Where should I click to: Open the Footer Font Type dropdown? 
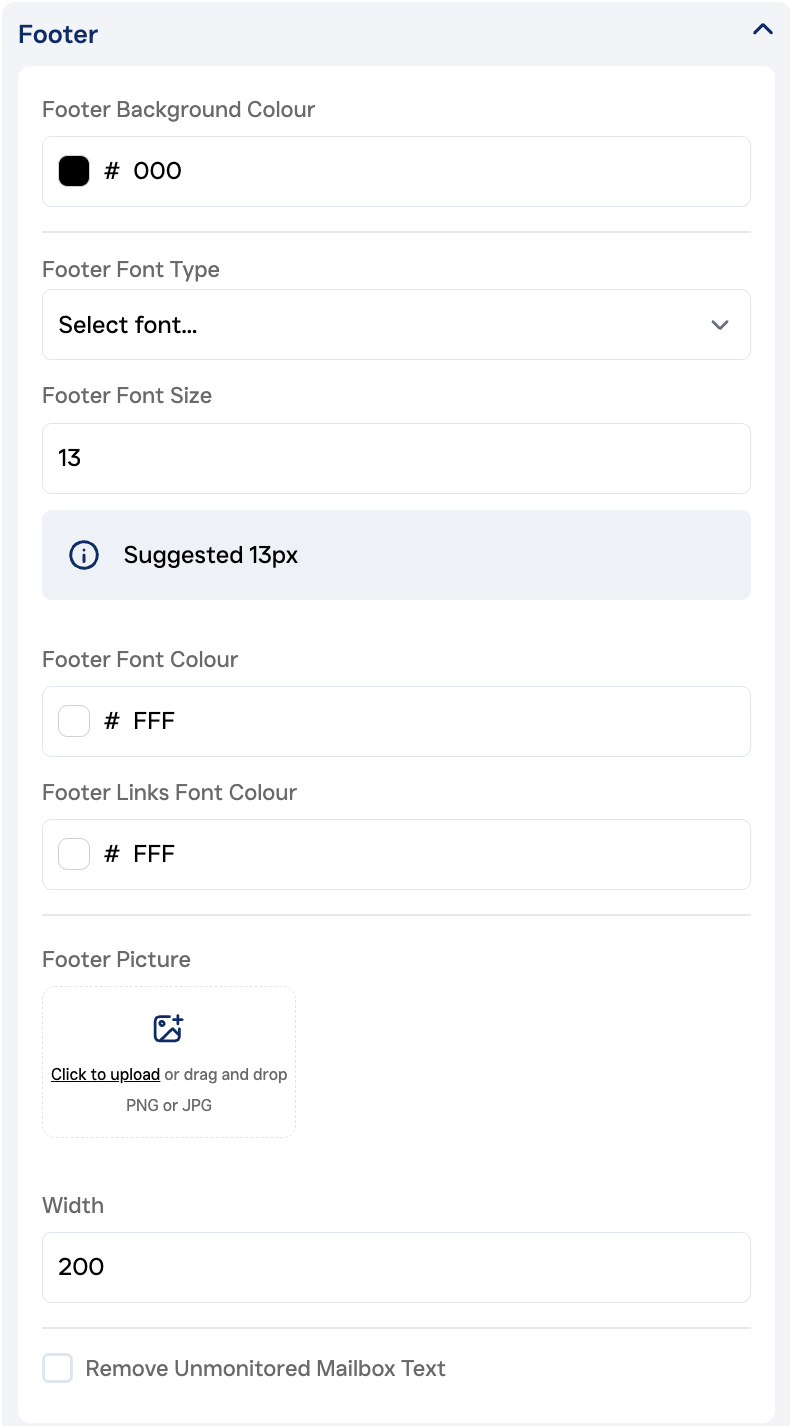pos(395,325)
